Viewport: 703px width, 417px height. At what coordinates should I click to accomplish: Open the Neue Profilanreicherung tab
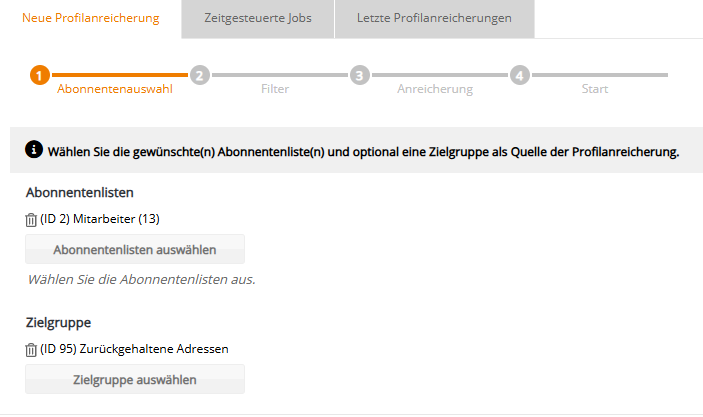(90, 18)
